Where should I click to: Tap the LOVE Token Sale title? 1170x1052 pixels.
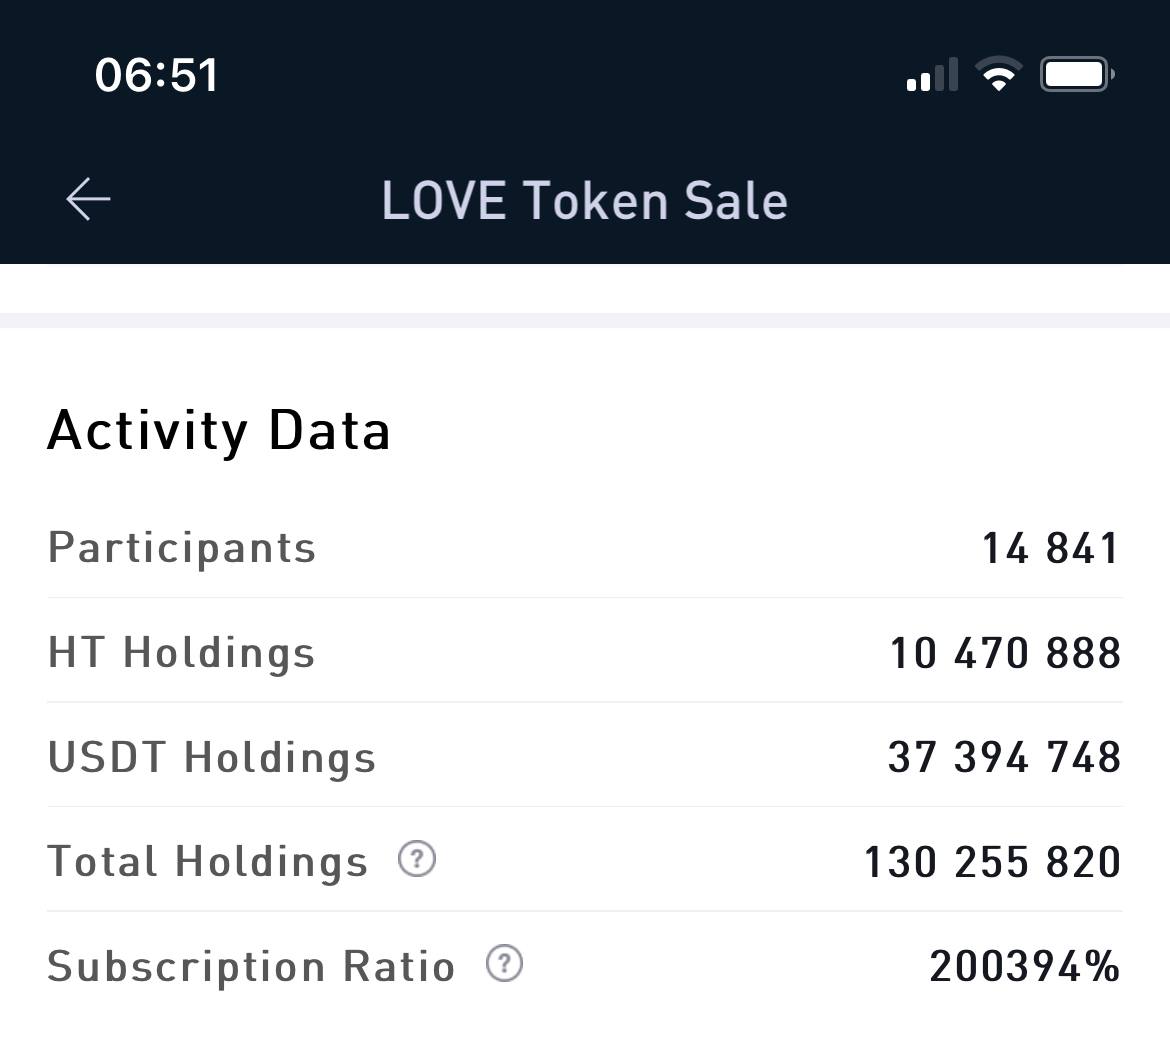pyautogui.click(x=584, y=201)
